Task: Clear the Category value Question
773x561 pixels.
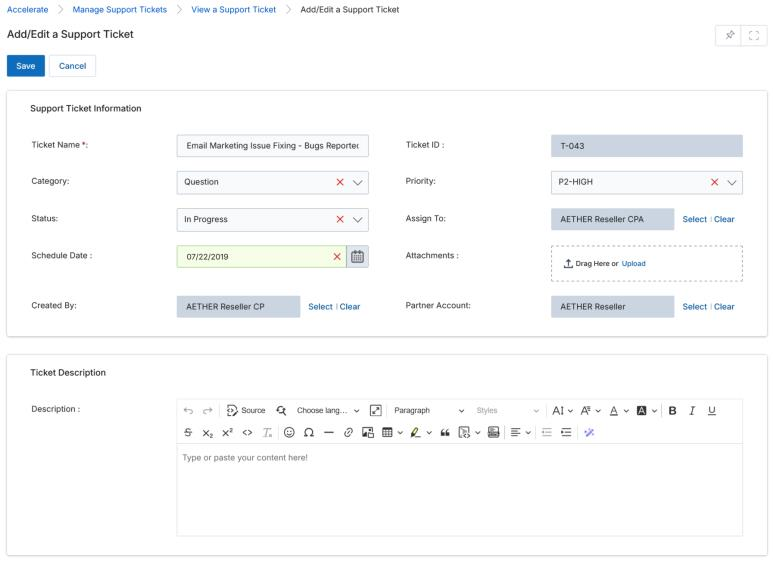Action: tap(340, 182)
